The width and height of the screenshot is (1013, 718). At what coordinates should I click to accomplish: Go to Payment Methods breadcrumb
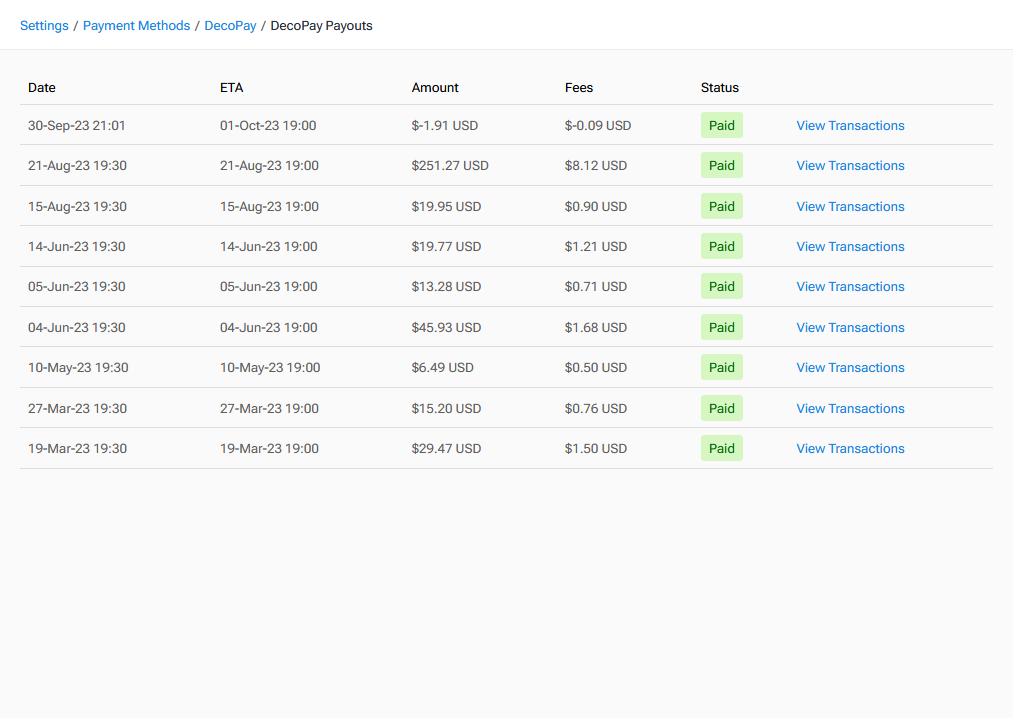136,26
